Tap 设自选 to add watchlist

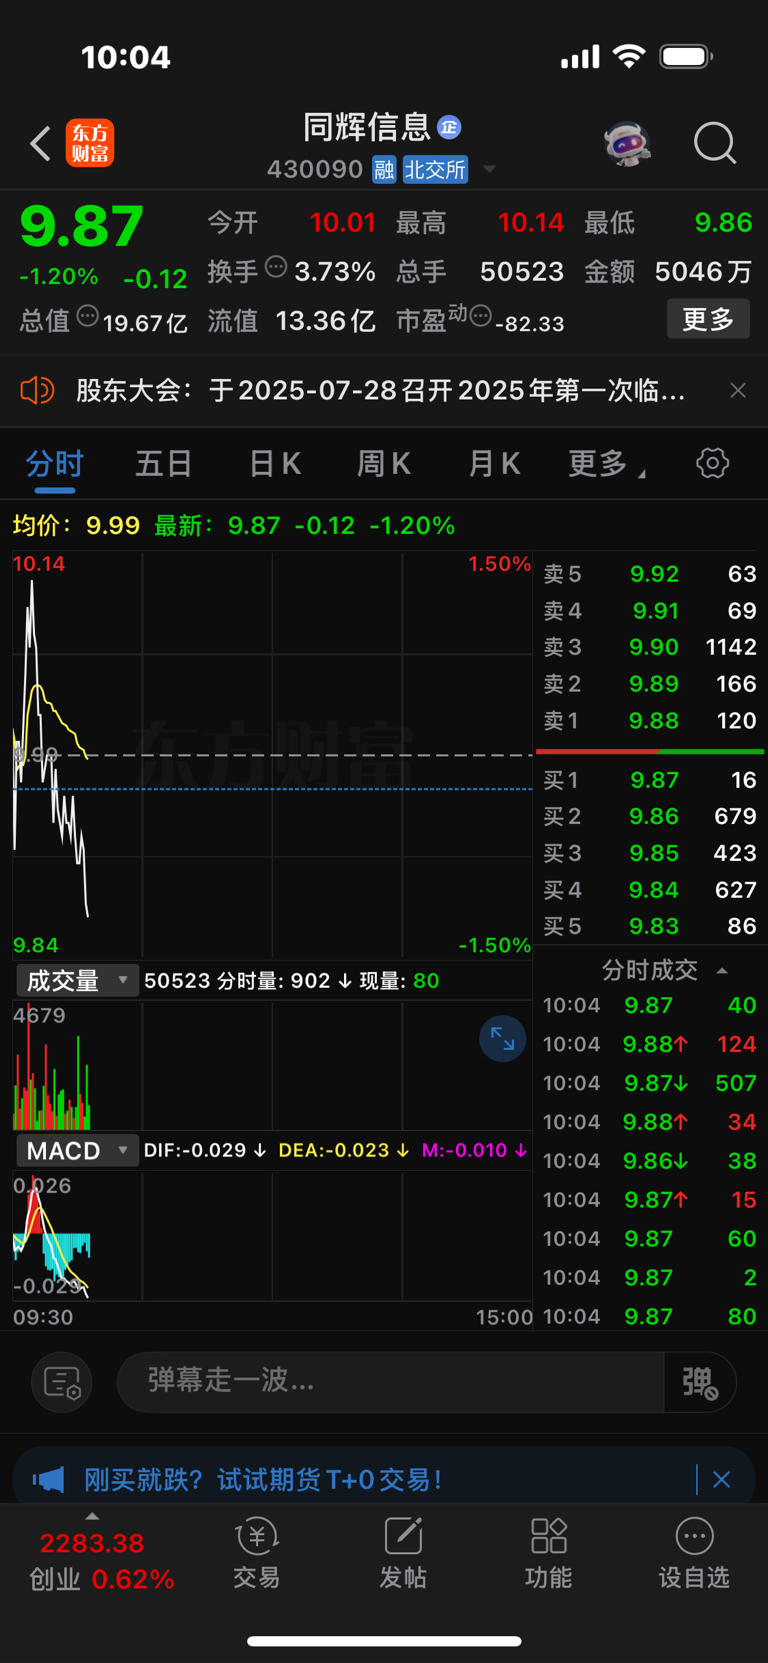(694, 1554)
